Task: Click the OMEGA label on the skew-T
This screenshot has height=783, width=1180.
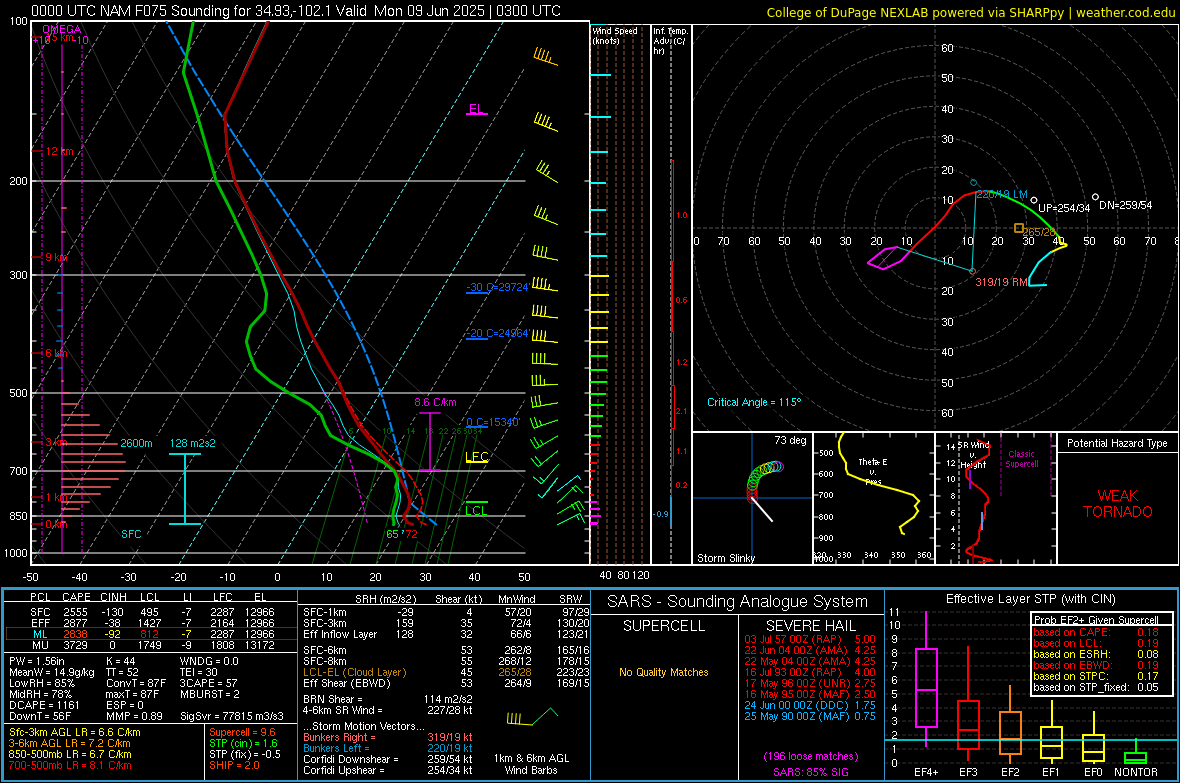Action: point(62,29)
